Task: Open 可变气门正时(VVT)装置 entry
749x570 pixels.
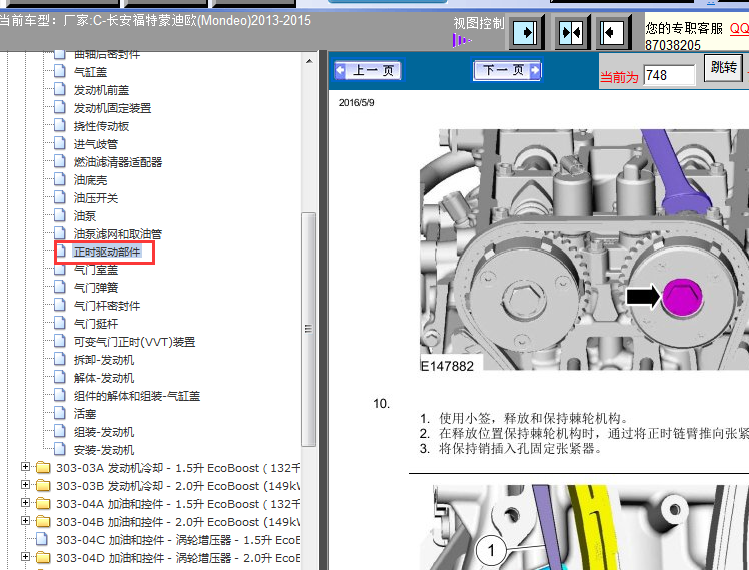Action: (134, 342)
